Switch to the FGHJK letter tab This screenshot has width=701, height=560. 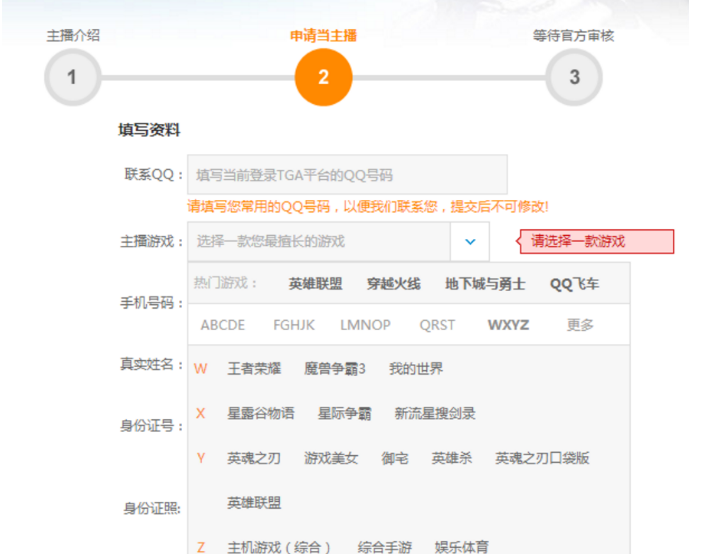294,325
